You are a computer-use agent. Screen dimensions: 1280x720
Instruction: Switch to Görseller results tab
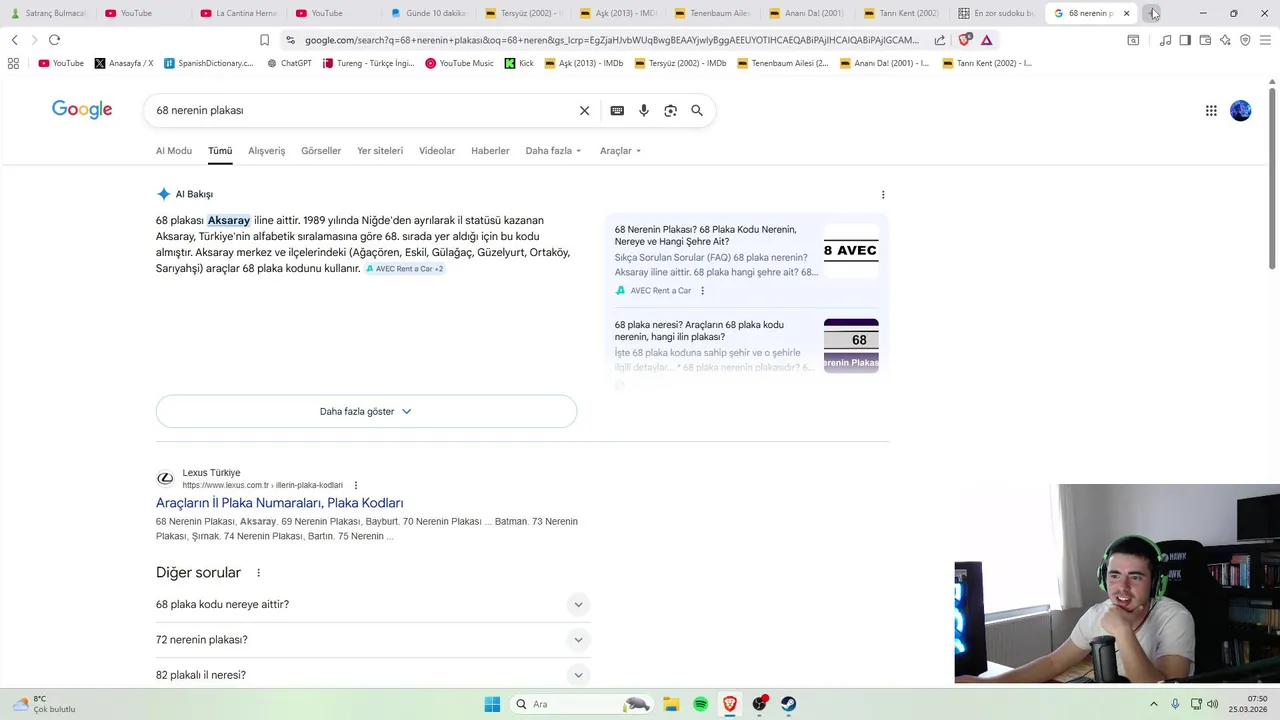321,151
